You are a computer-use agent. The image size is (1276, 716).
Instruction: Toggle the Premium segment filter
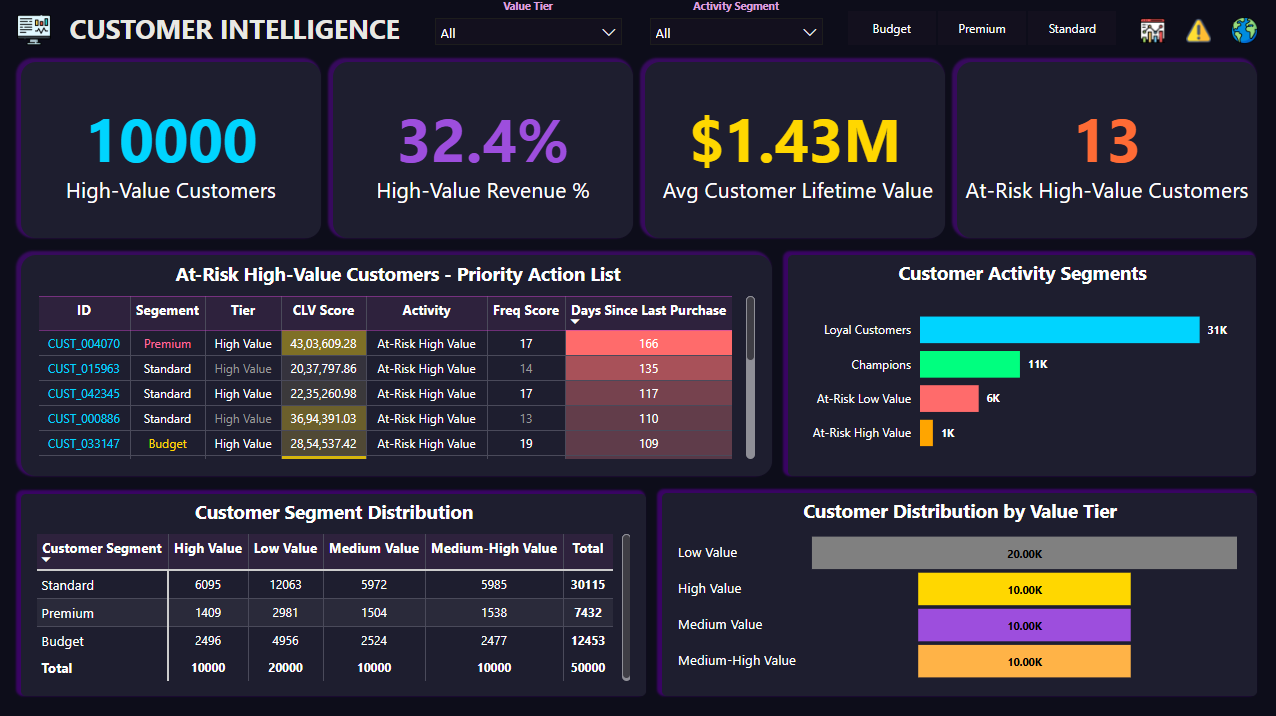[981, 29]
